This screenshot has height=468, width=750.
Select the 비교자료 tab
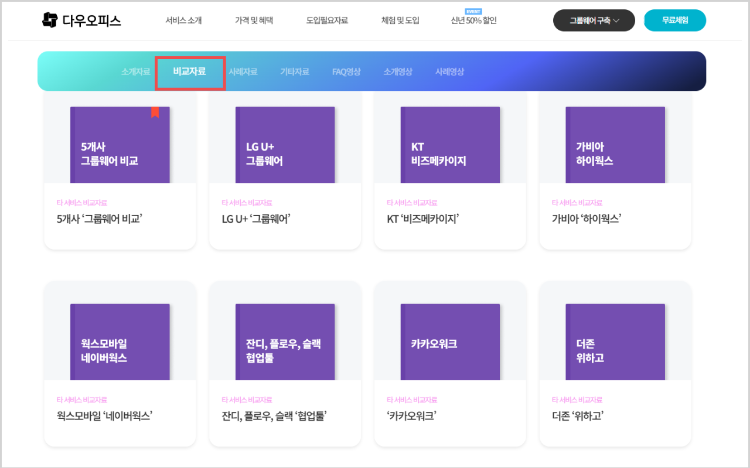(189, 71)
